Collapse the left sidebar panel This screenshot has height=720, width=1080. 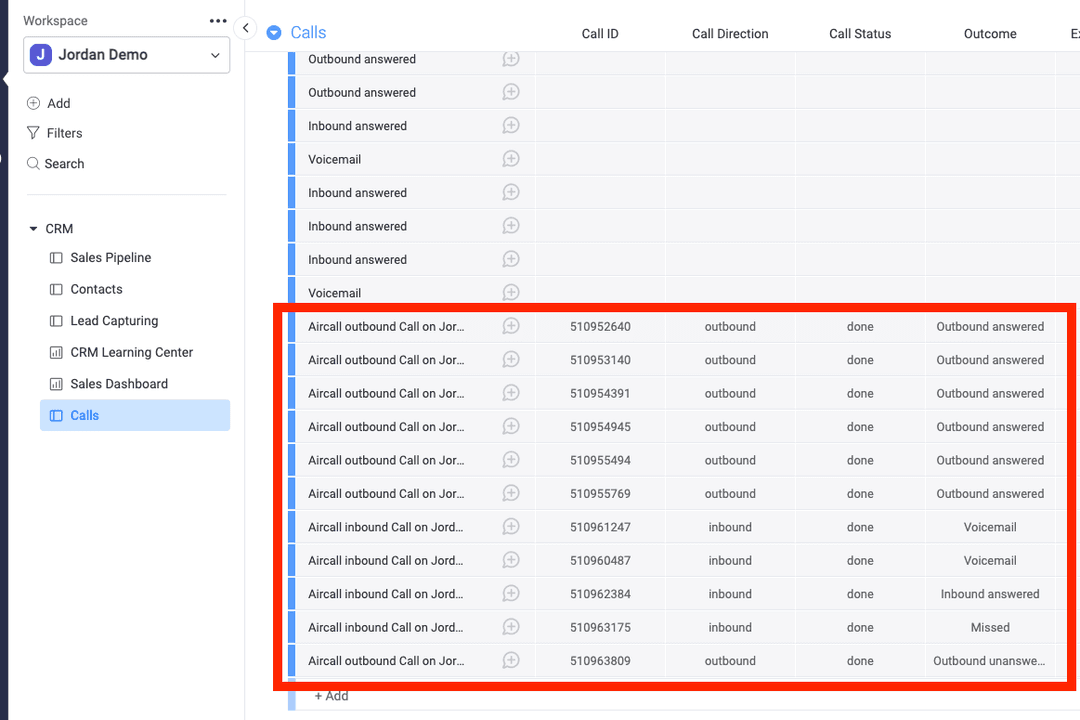pyautogui.click(x=246, y=28)
